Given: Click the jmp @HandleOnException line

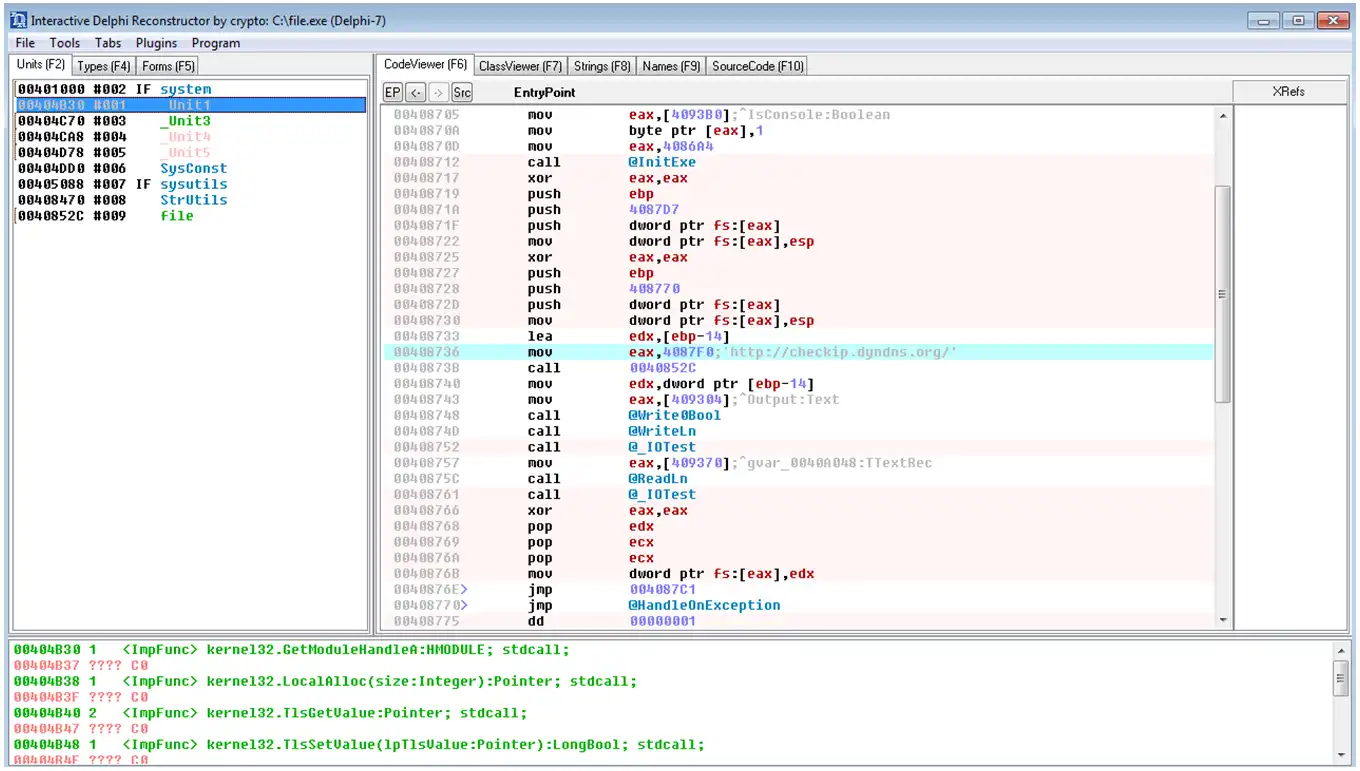Looking at the screenshot, I should point(798,605).
